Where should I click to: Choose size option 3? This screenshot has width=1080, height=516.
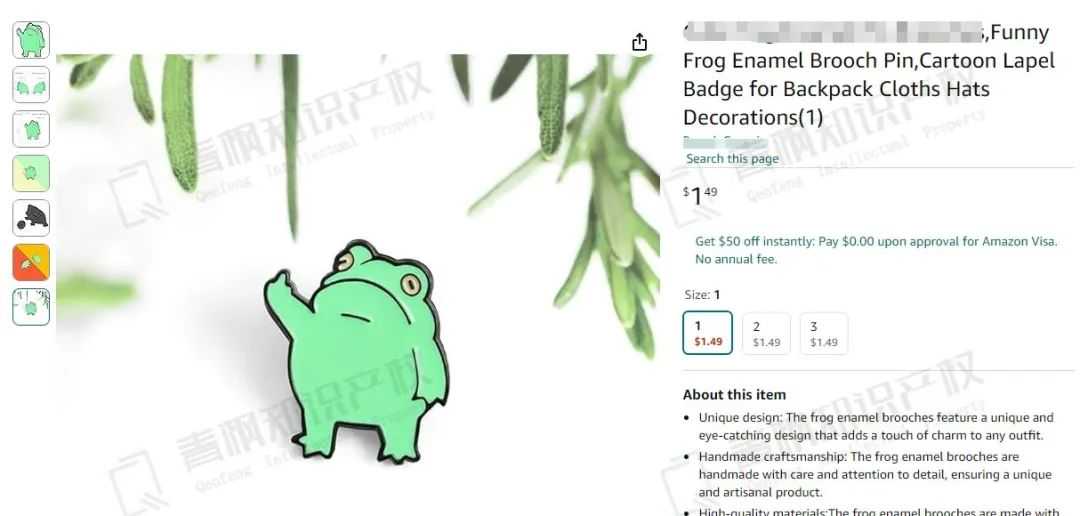click(x=824, y=333)
